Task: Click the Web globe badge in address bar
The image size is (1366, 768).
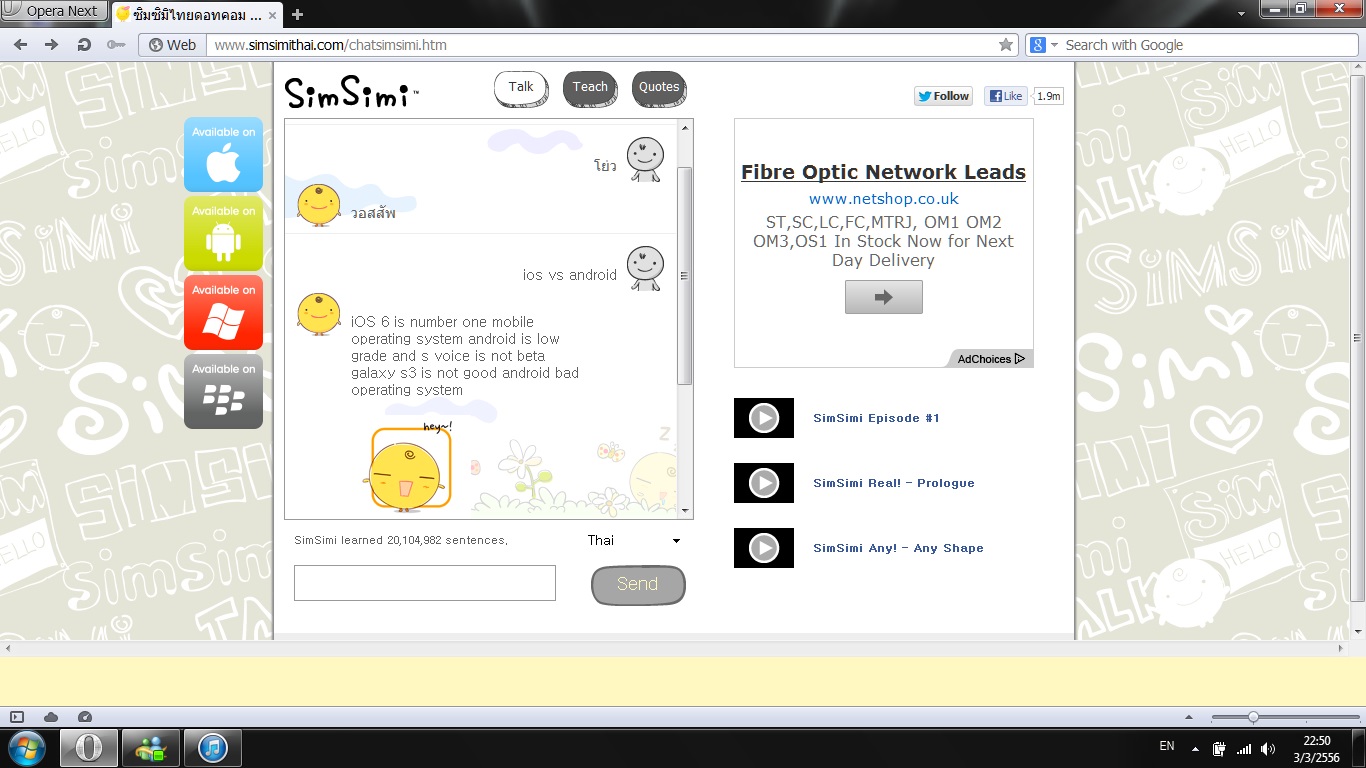Action: click(172, 45)
